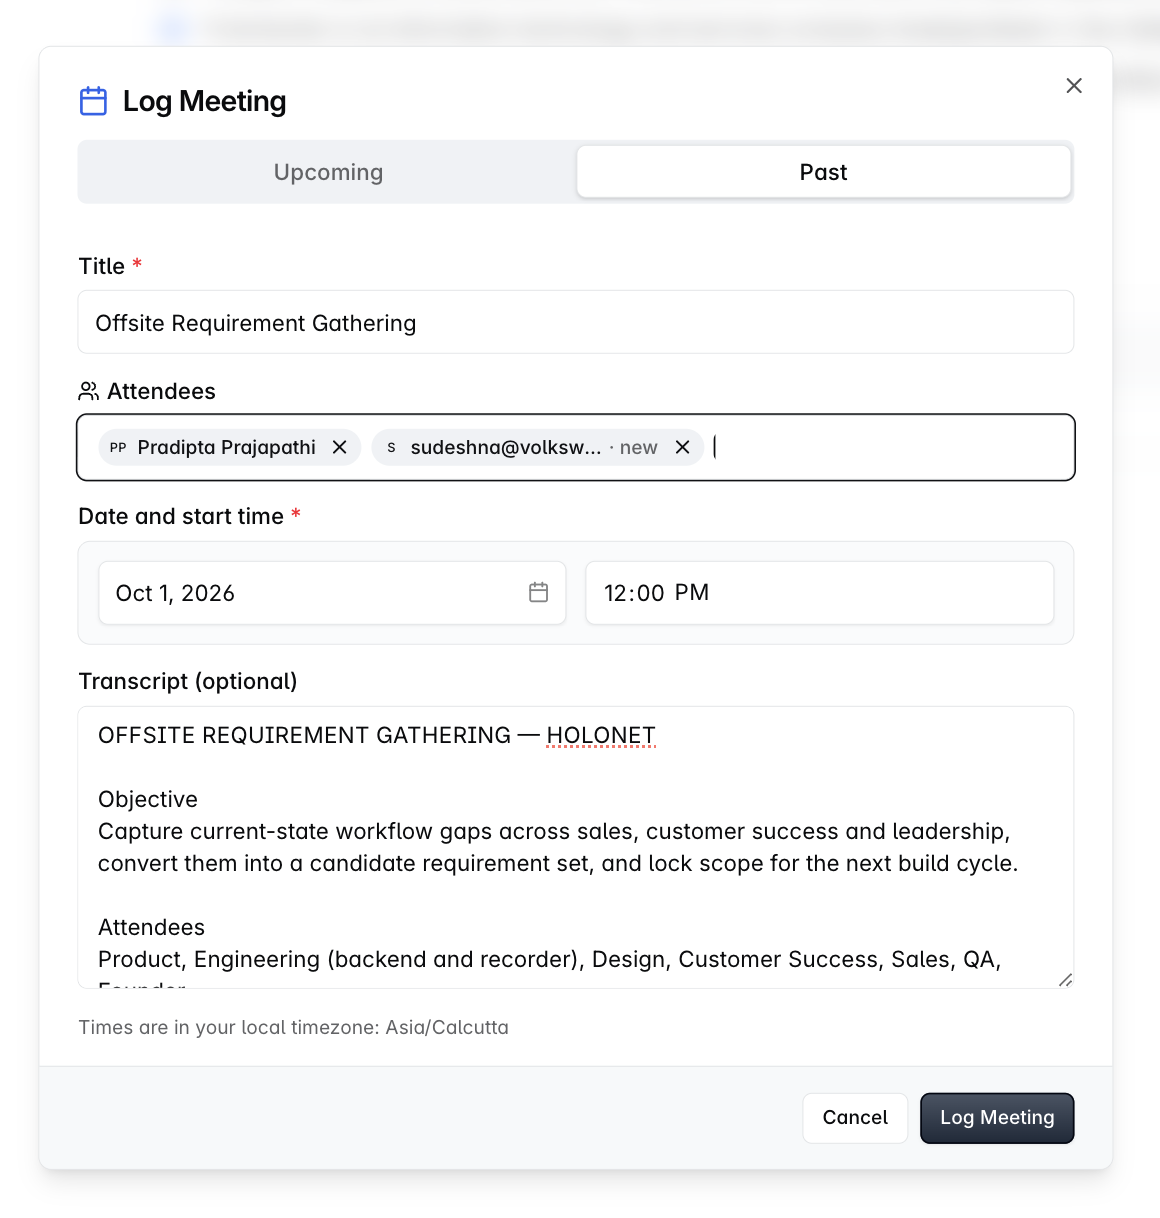
Task: Click the Transcript (optional) label
Action: 188,681
